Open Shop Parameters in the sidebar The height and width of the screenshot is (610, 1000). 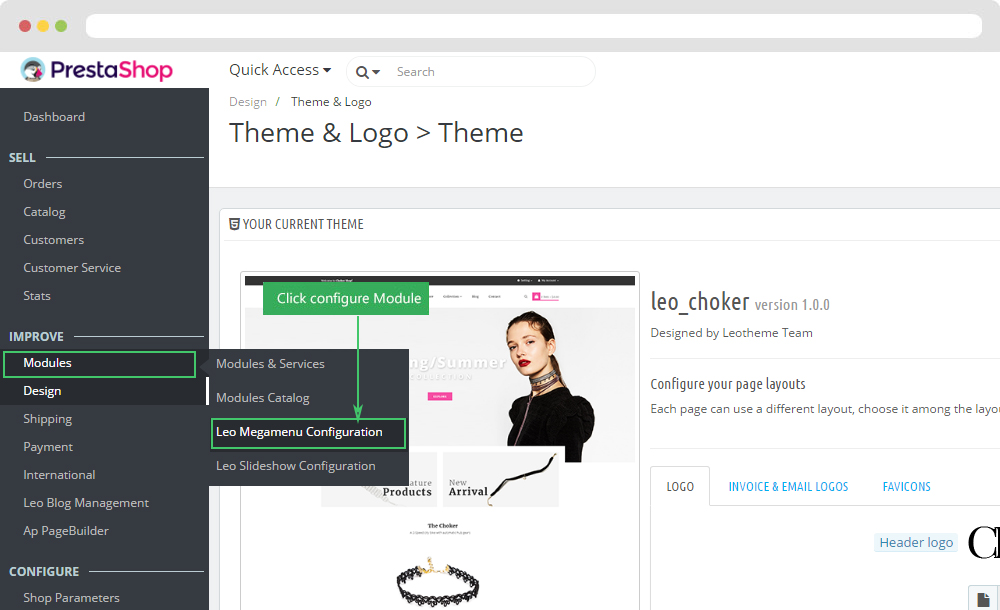tap(71, 598)
